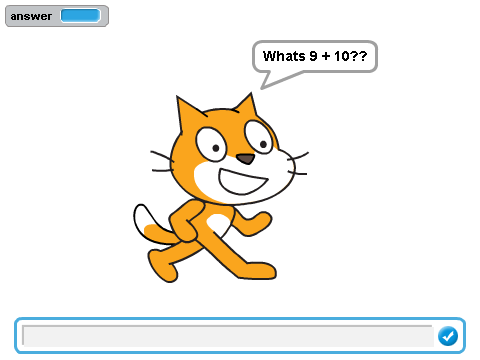
Task: Click the blue empty value box of answer
Action: (80, 16)
